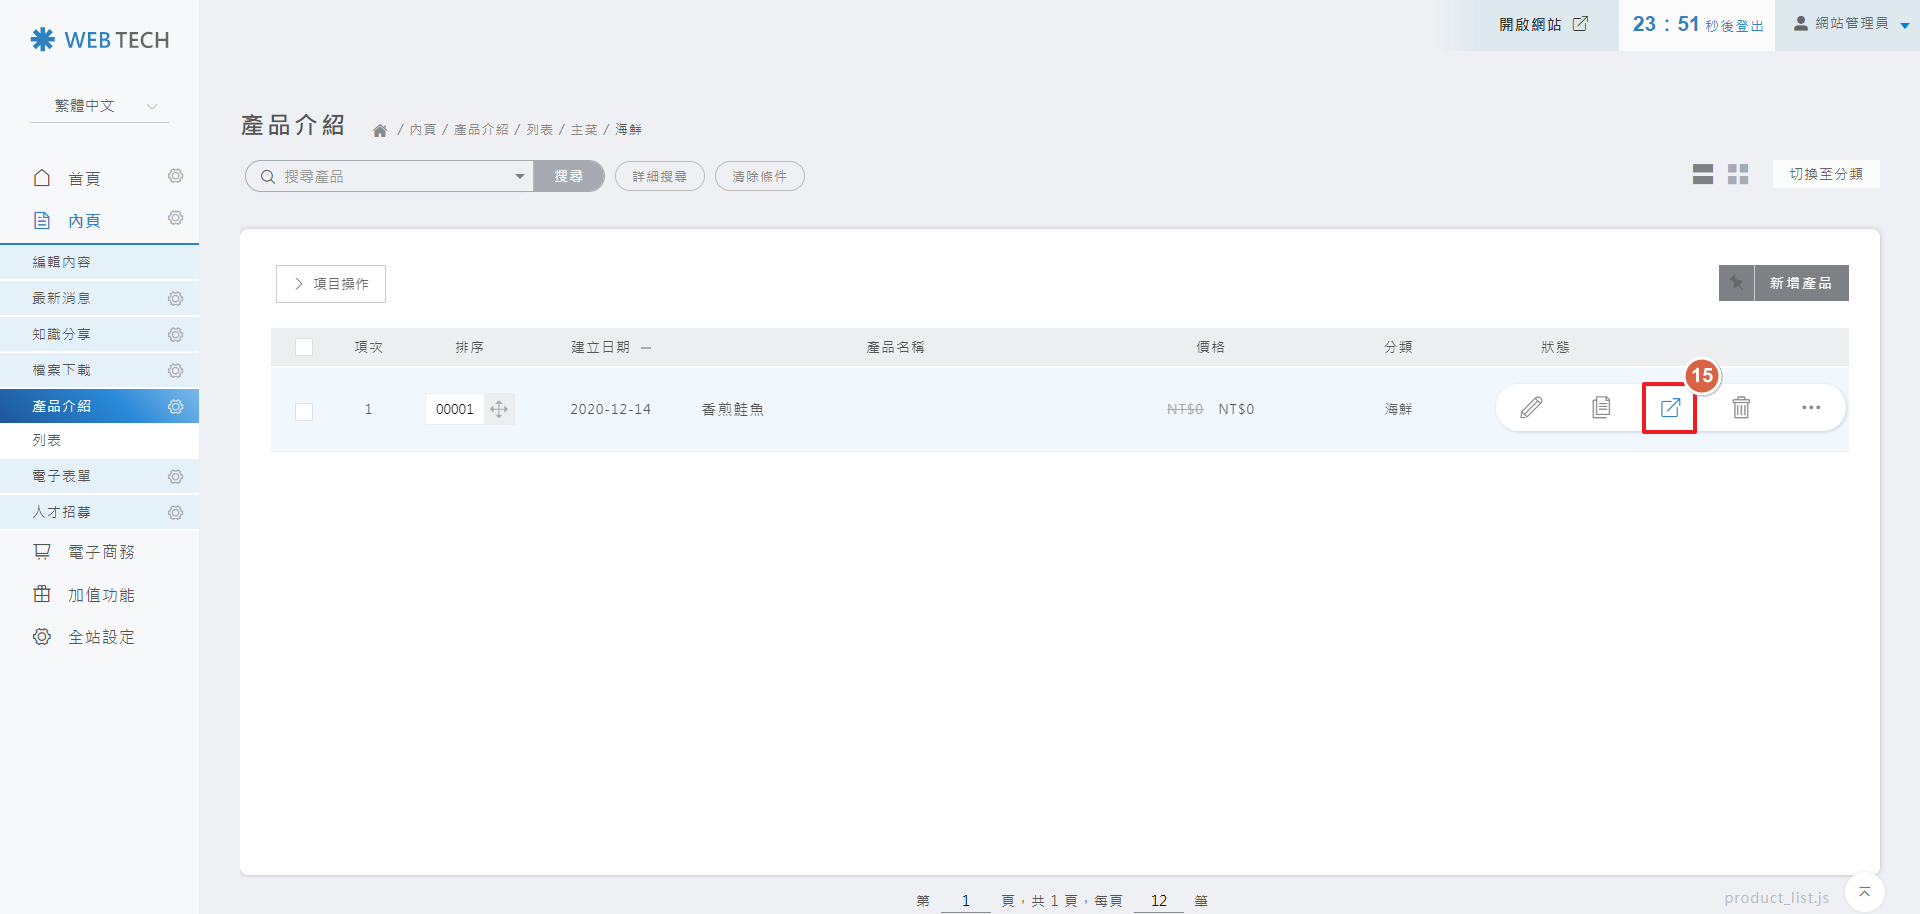Switch to list view layout icon
Screen dimensions: 1920x914
click(1702, 175)
